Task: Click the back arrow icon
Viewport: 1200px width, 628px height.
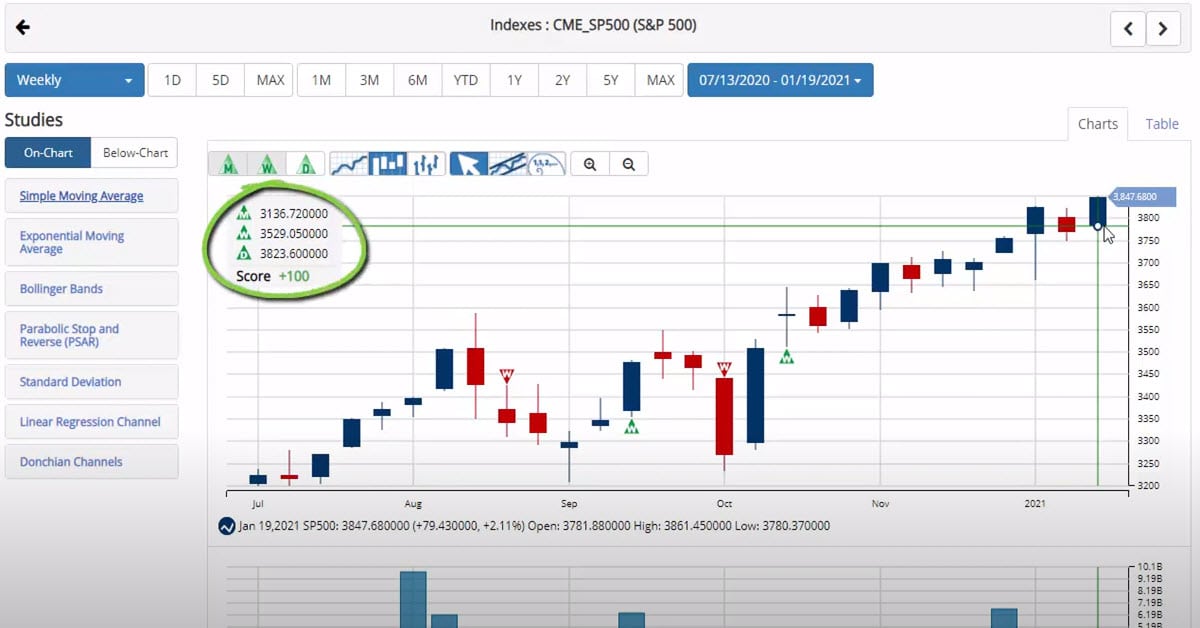Action: coord(23,27)
